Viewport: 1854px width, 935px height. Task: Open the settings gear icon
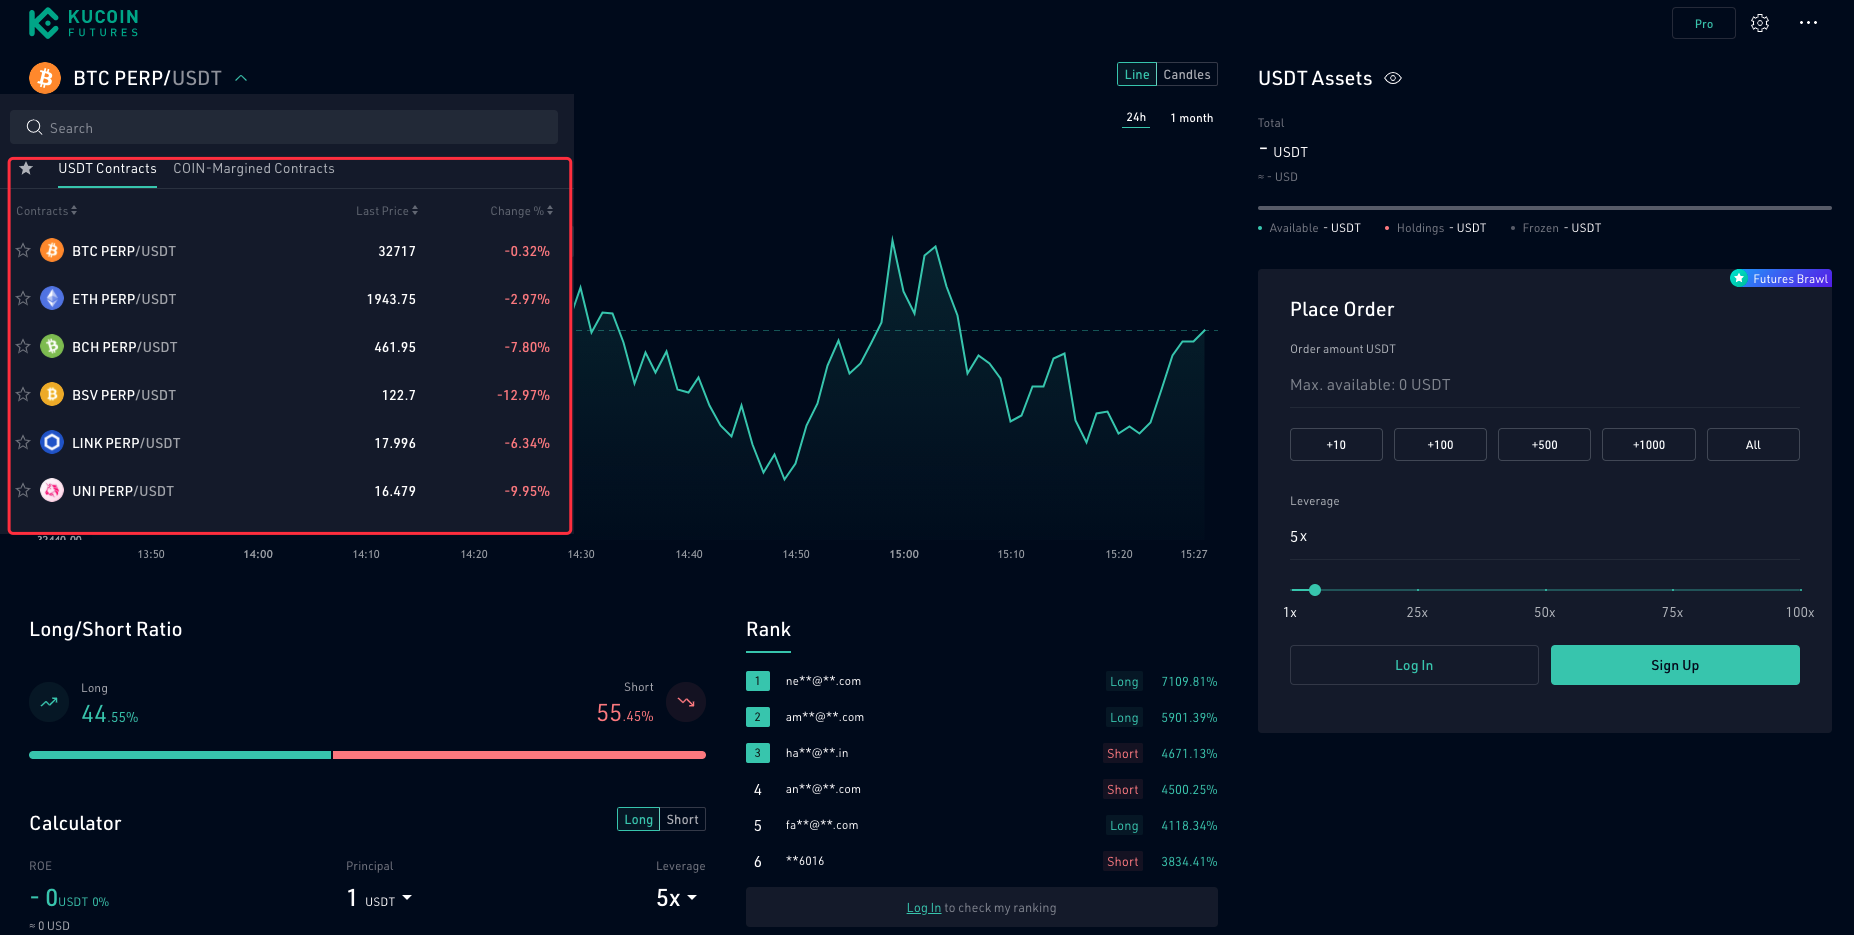coord(1760,23)
